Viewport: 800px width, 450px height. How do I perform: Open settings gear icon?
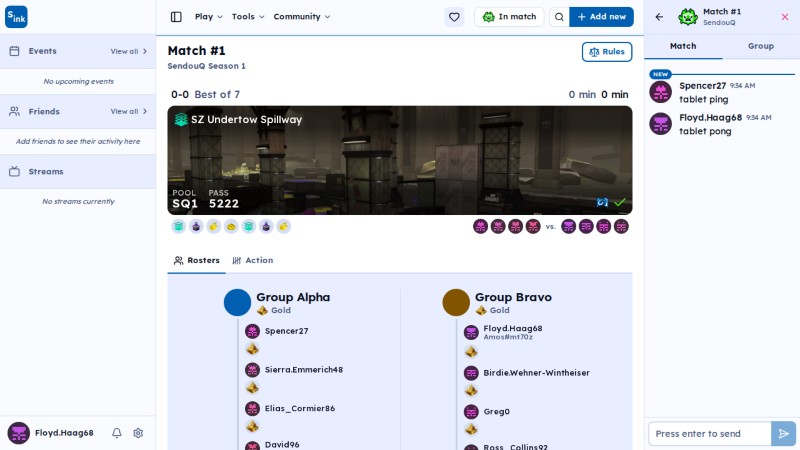[x=138, y=433]
